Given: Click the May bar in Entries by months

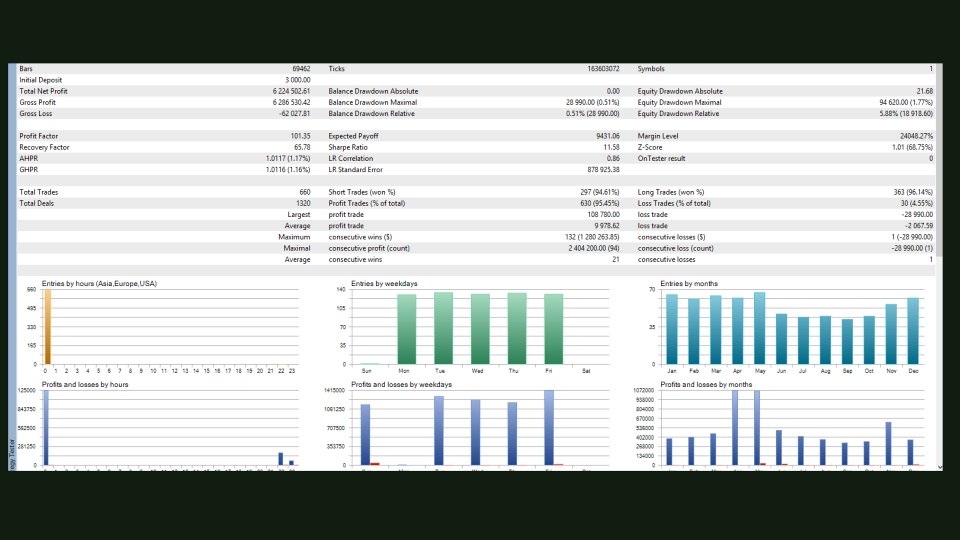Looking at the screenshot, I should point(759,328).
